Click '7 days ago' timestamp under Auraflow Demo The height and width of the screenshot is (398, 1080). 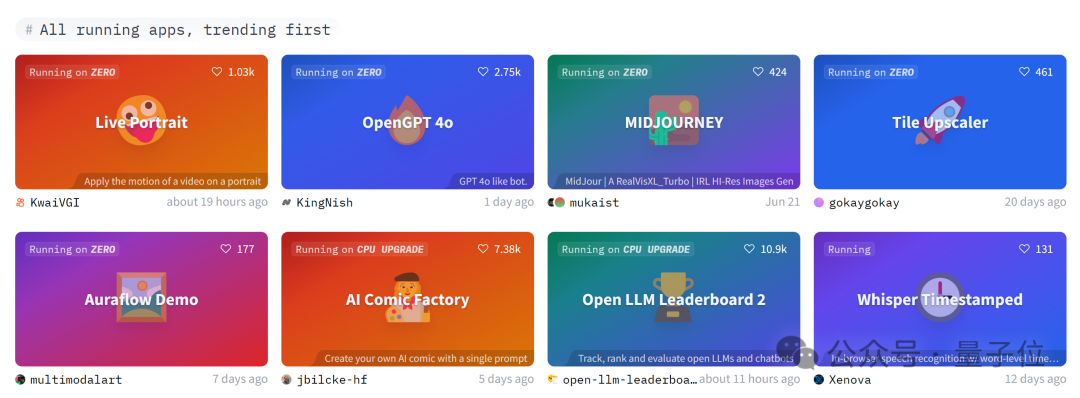pos(240,379)
